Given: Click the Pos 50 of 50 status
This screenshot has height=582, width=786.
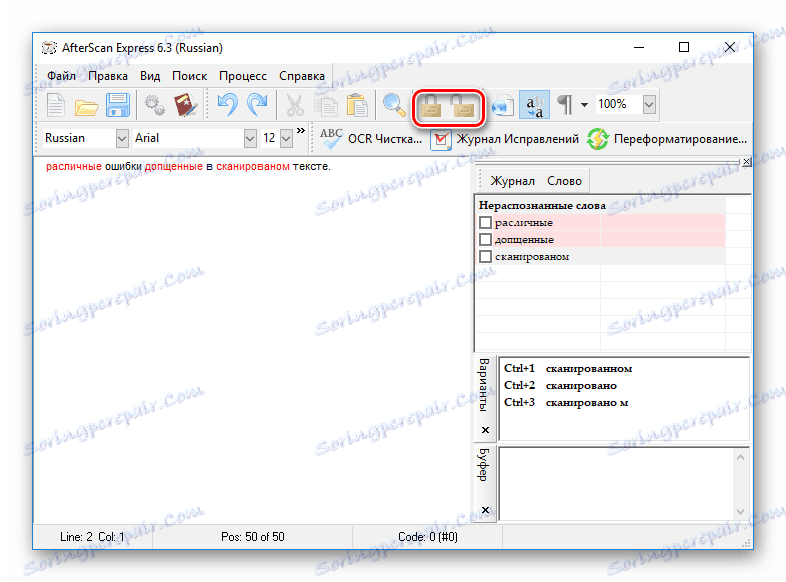Looking at the screenshot, I should click(253, 537).
